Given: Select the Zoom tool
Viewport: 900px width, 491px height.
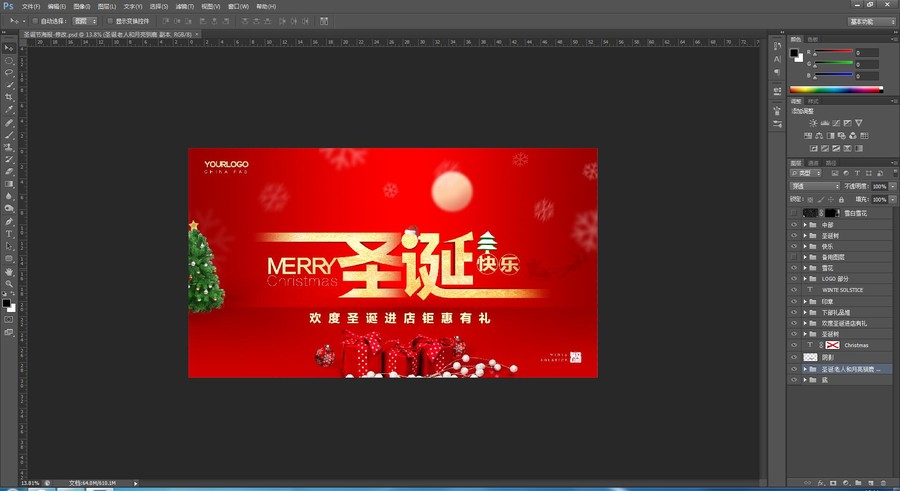Looking at the screenshot, I should click(x=9, y=284).
